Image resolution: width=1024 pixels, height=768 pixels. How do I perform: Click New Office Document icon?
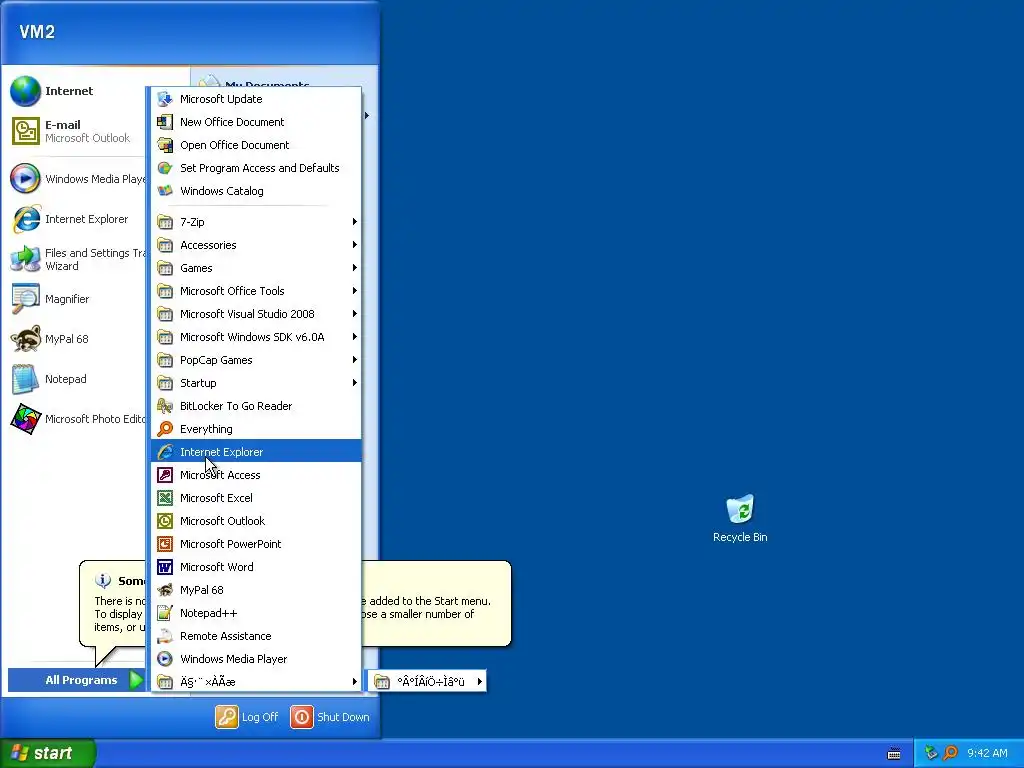pyautogui.click(x=165, y=122)
